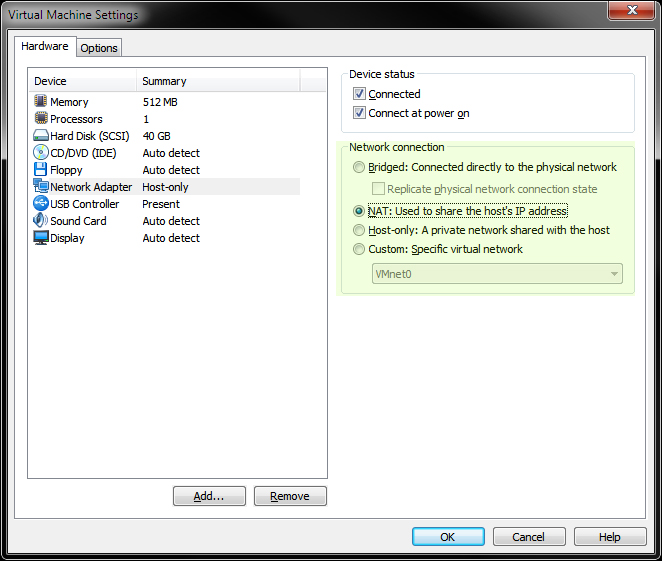Viewport: 662px width, 561px height.
Task: Click the CD/DVD (IDE) disc icon
Action: click(41, 153)
